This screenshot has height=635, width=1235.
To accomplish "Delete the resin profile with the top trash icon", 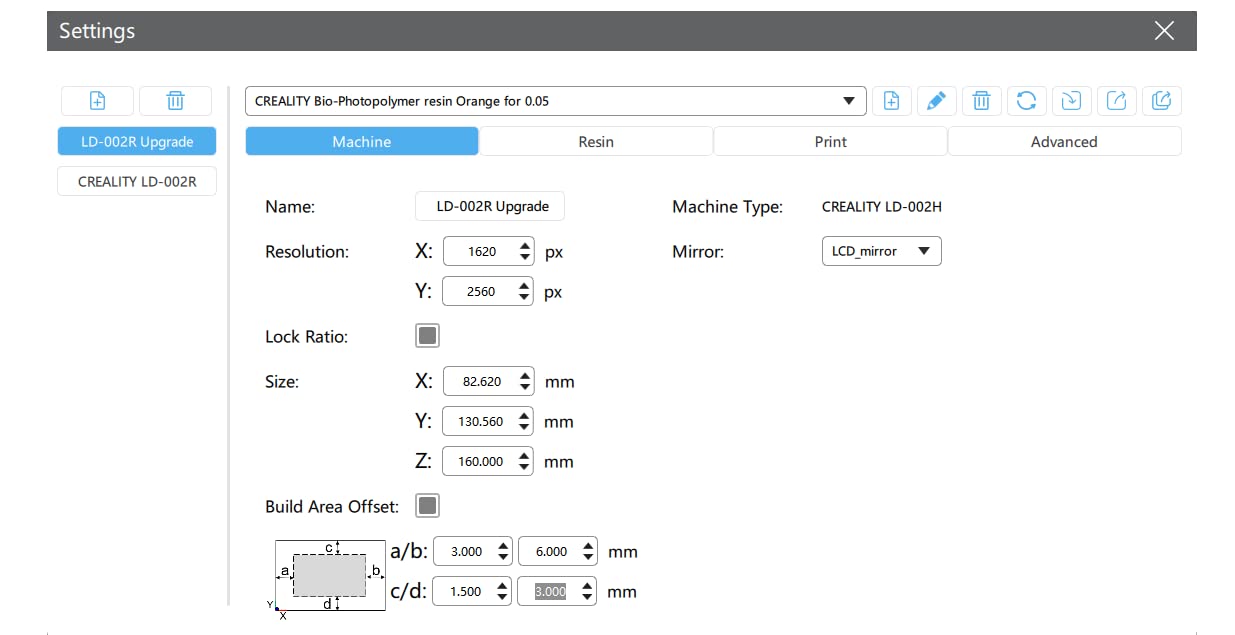I will (x=982, y=100).
